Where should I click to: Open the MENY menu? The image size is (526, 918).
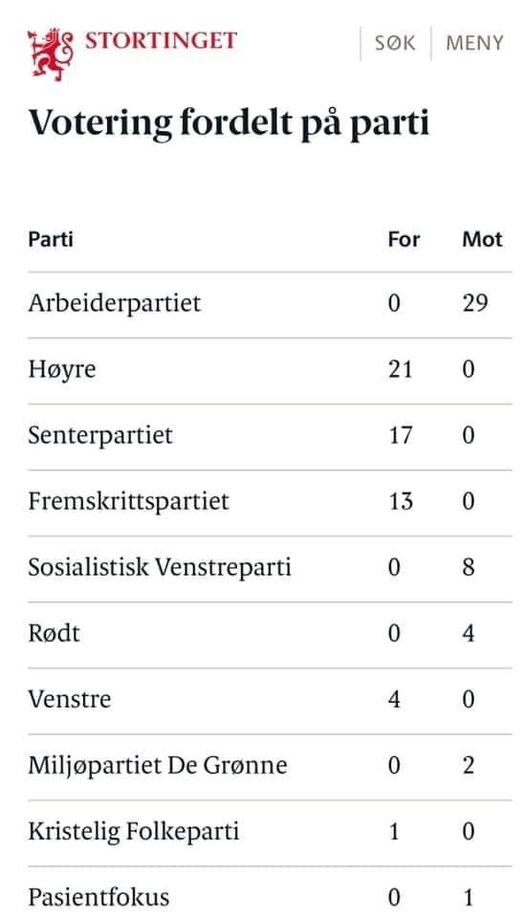(474, 43)
